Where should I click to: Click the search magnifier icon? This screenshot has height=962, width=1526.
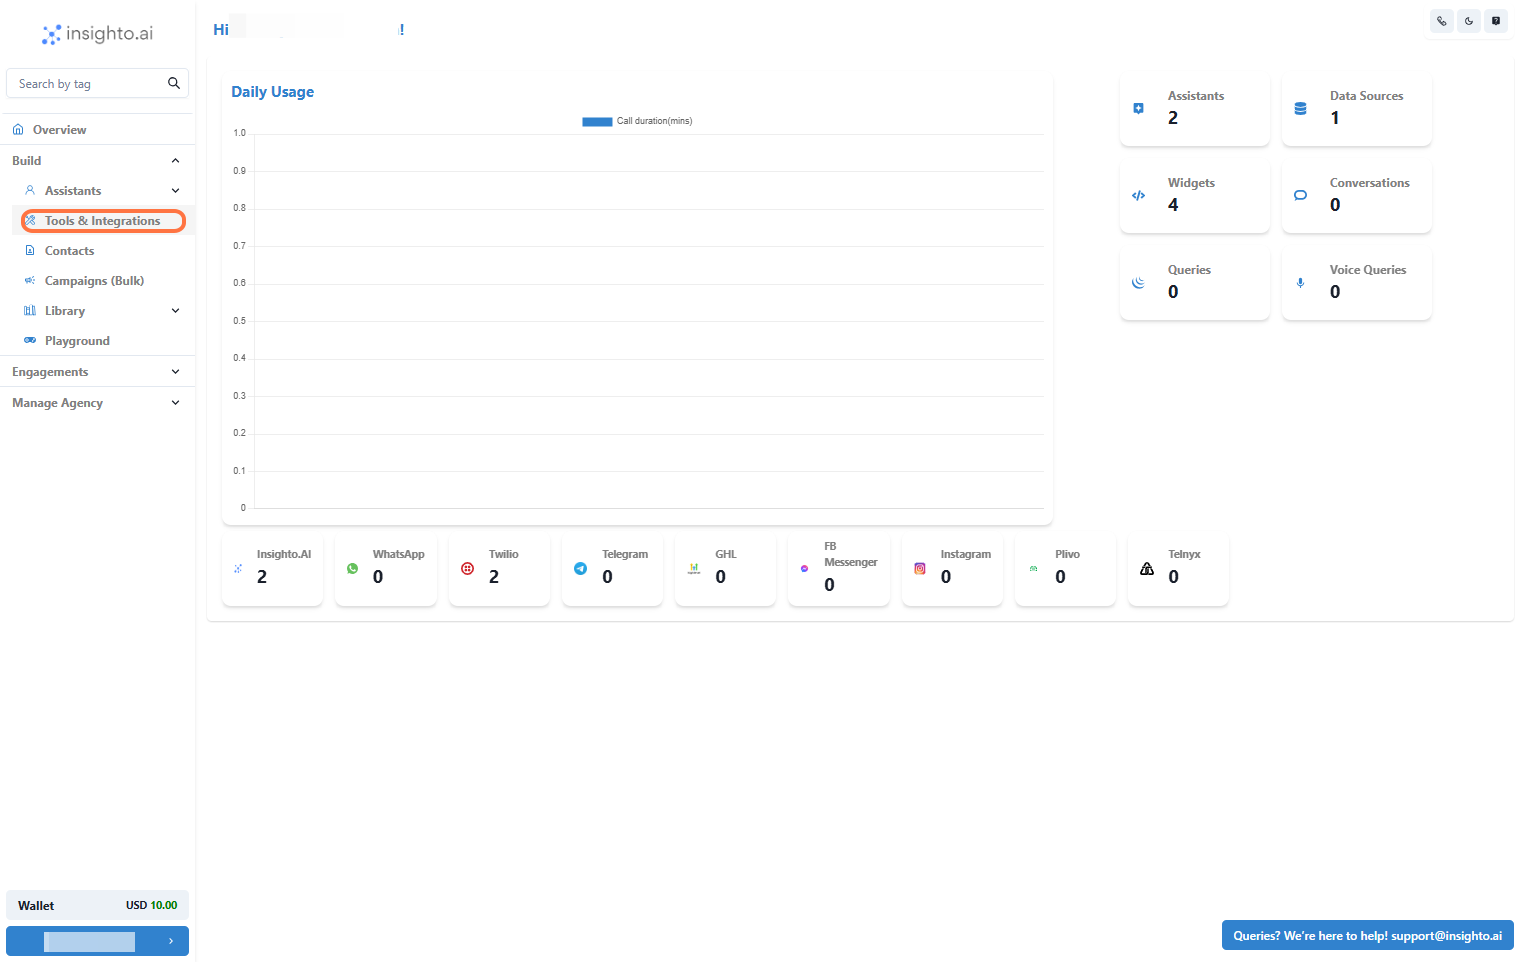[174, 83]
